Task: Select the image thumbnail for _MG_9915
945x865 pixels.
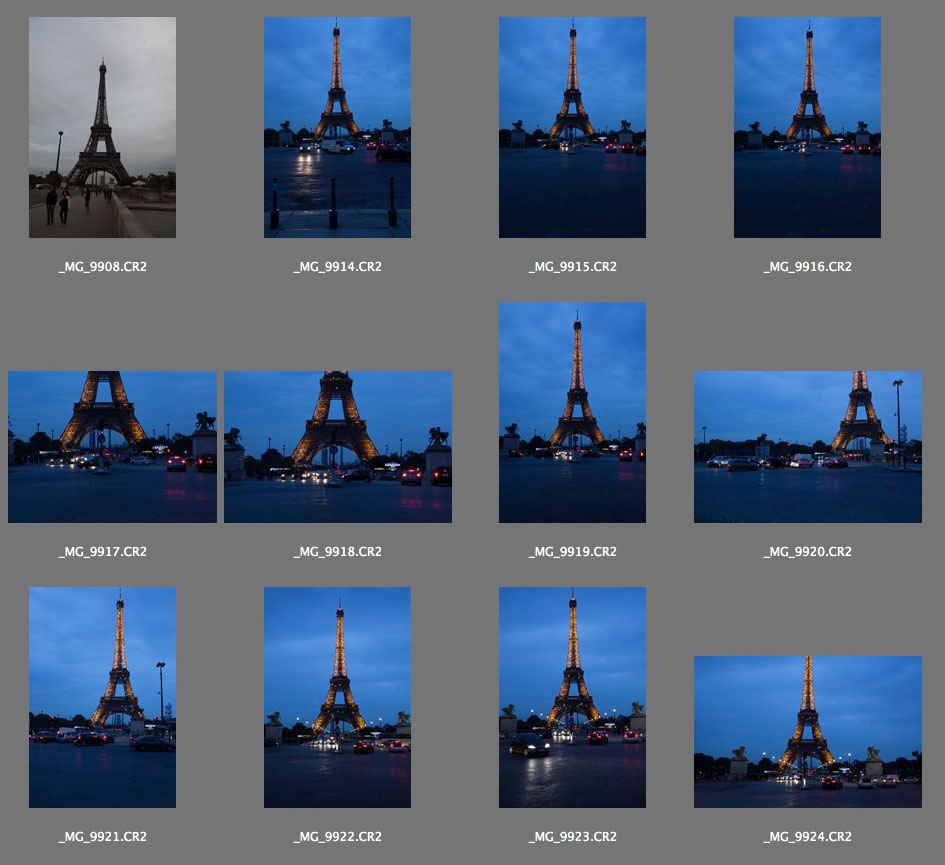Action: click(x=572, y=127)
